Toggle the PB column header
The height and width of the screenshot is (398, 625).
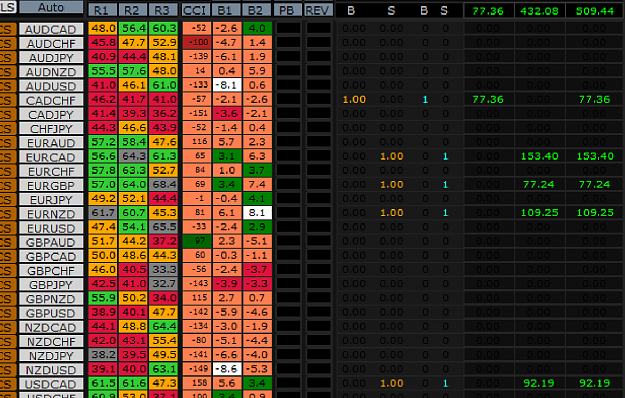tap(287, 10)
